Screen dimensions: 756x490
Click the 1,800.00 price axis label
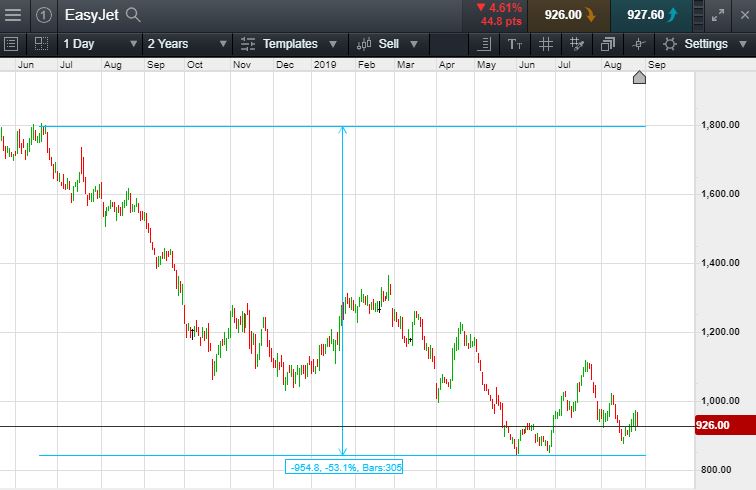(720, 125)
